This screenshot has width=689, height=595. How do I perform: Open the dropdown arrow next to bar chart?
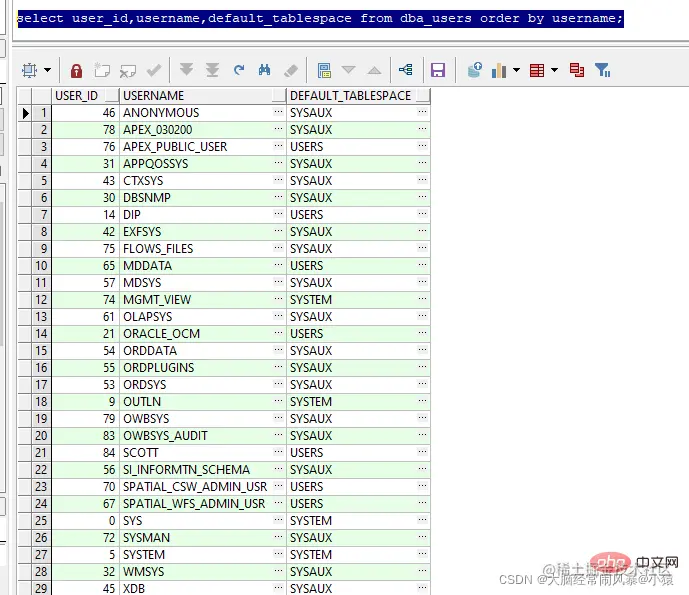coord(517,70)
